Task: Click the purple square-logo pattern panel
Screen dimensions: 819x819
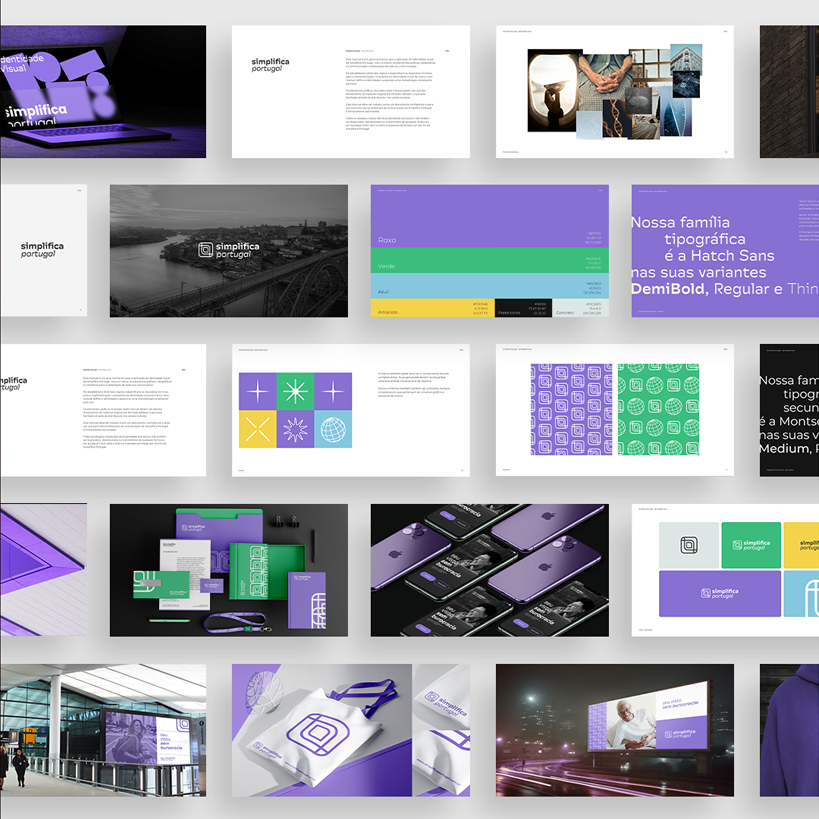Action: click(x=571, y=410)
